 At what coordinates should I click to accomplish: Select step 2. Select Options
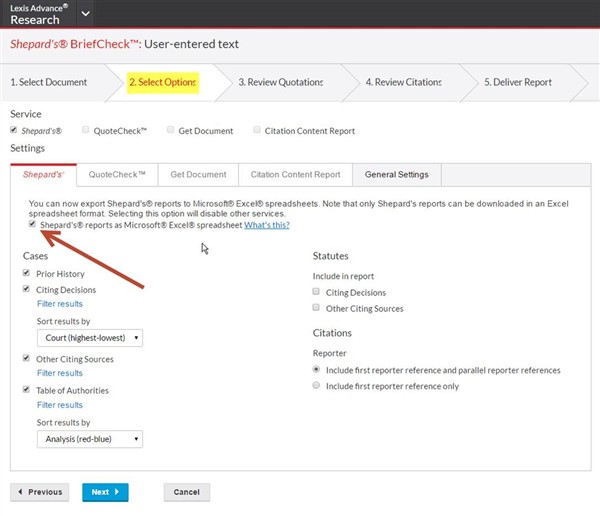(163, 83)
